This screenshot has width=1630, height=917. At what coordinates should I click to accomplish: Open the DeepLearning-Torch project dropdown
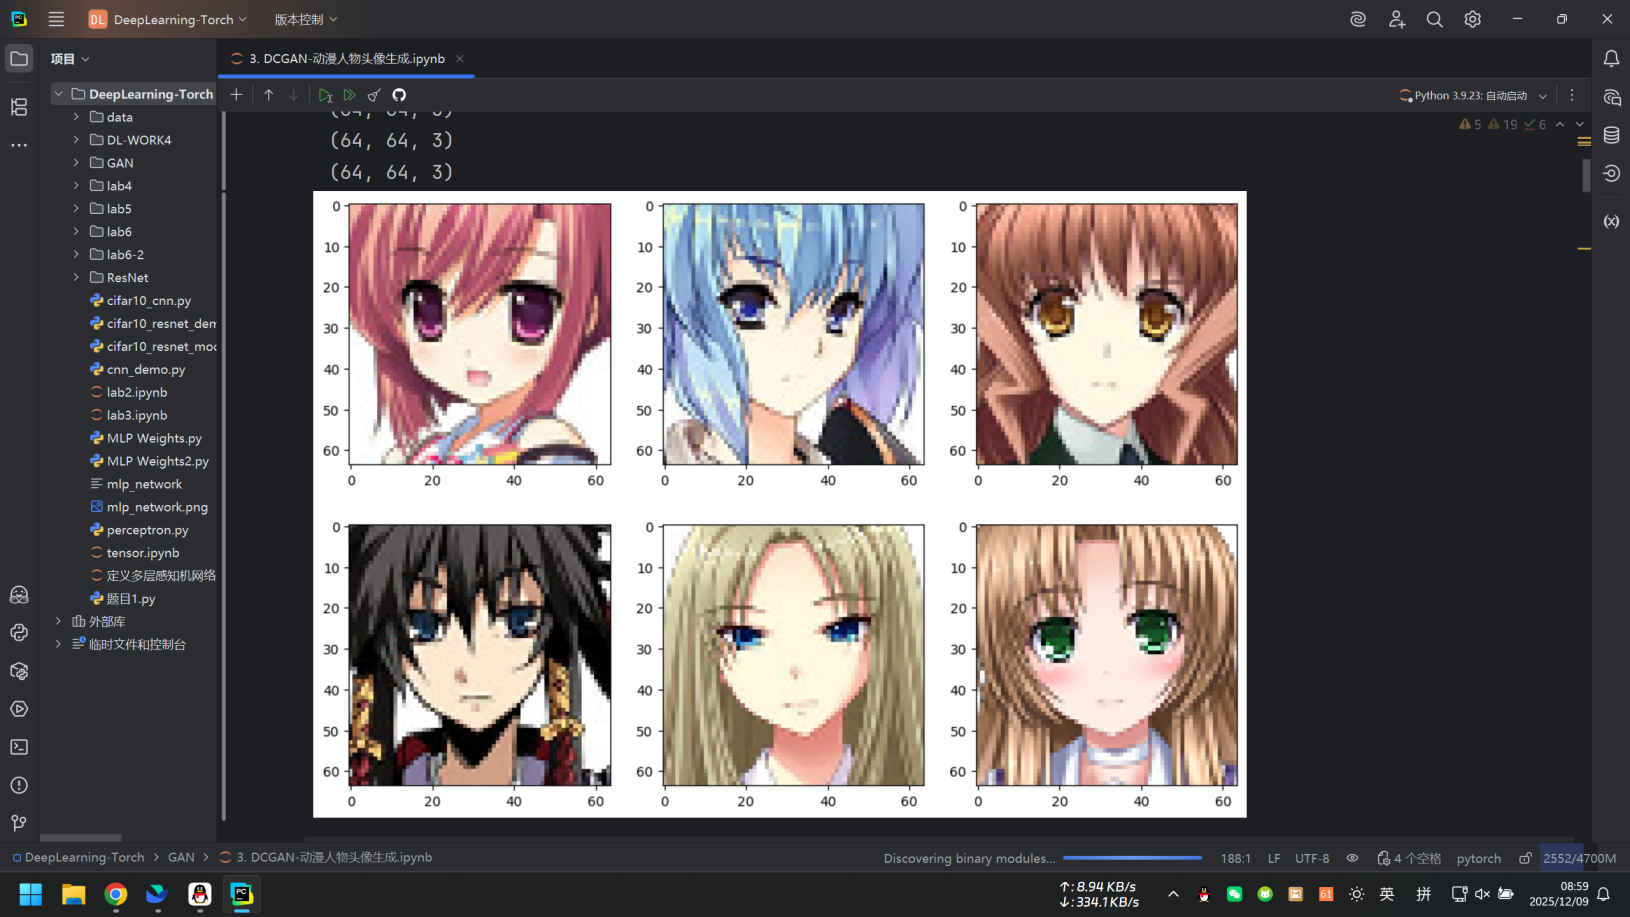pos(168,20)
